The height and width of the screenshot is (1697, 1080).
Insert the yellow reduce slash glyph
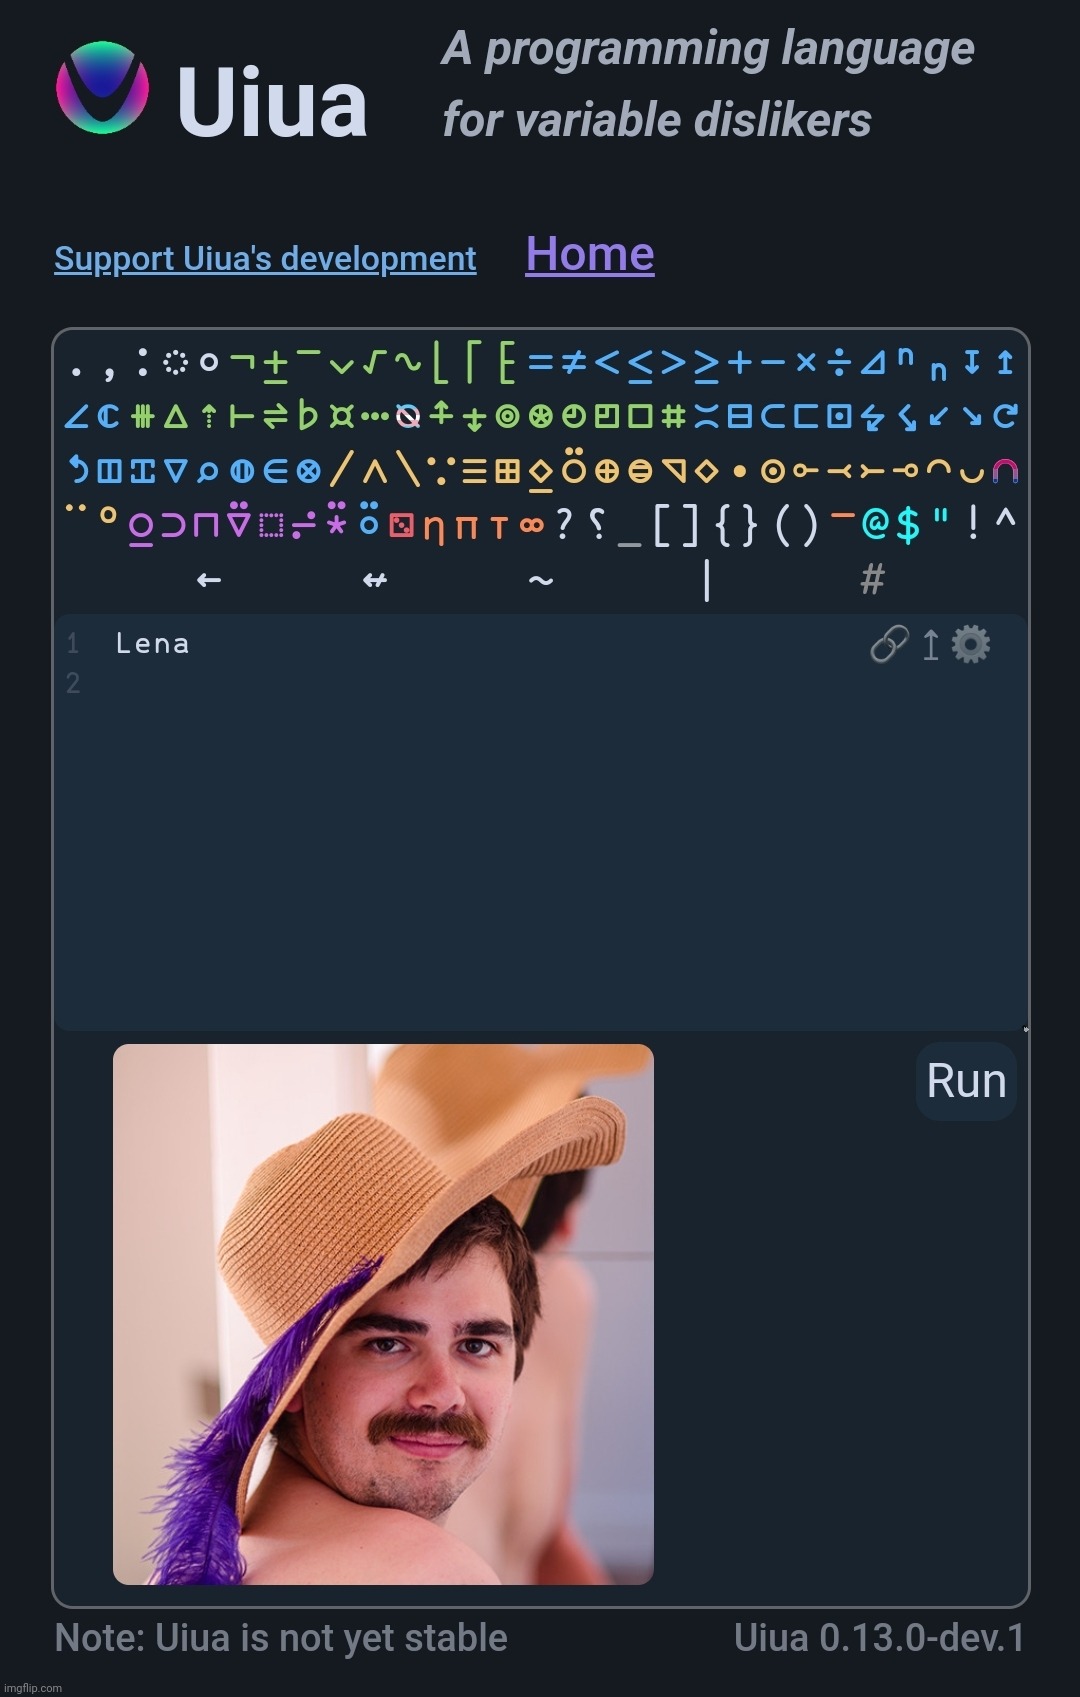[342, 470]
